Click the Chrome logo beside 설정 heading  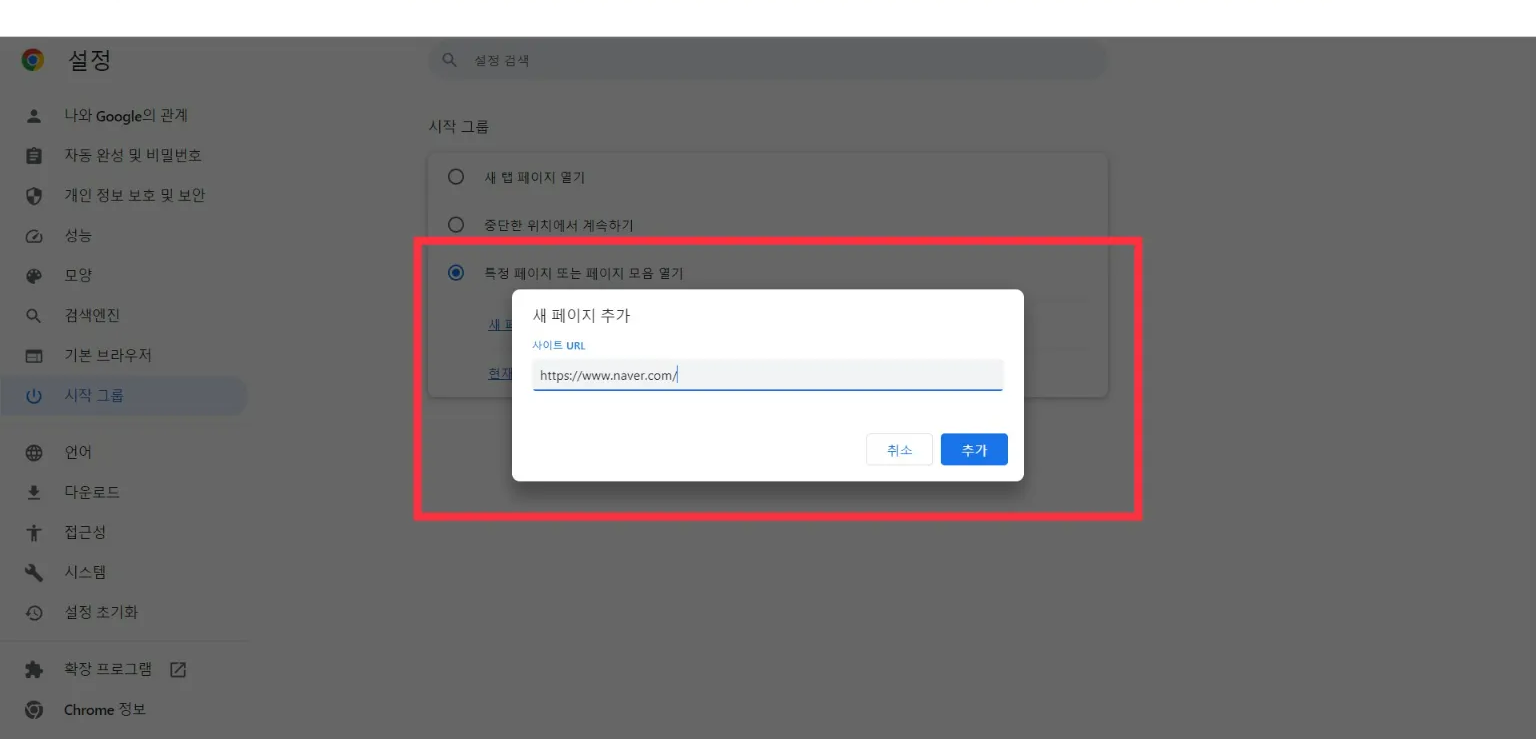31,59
